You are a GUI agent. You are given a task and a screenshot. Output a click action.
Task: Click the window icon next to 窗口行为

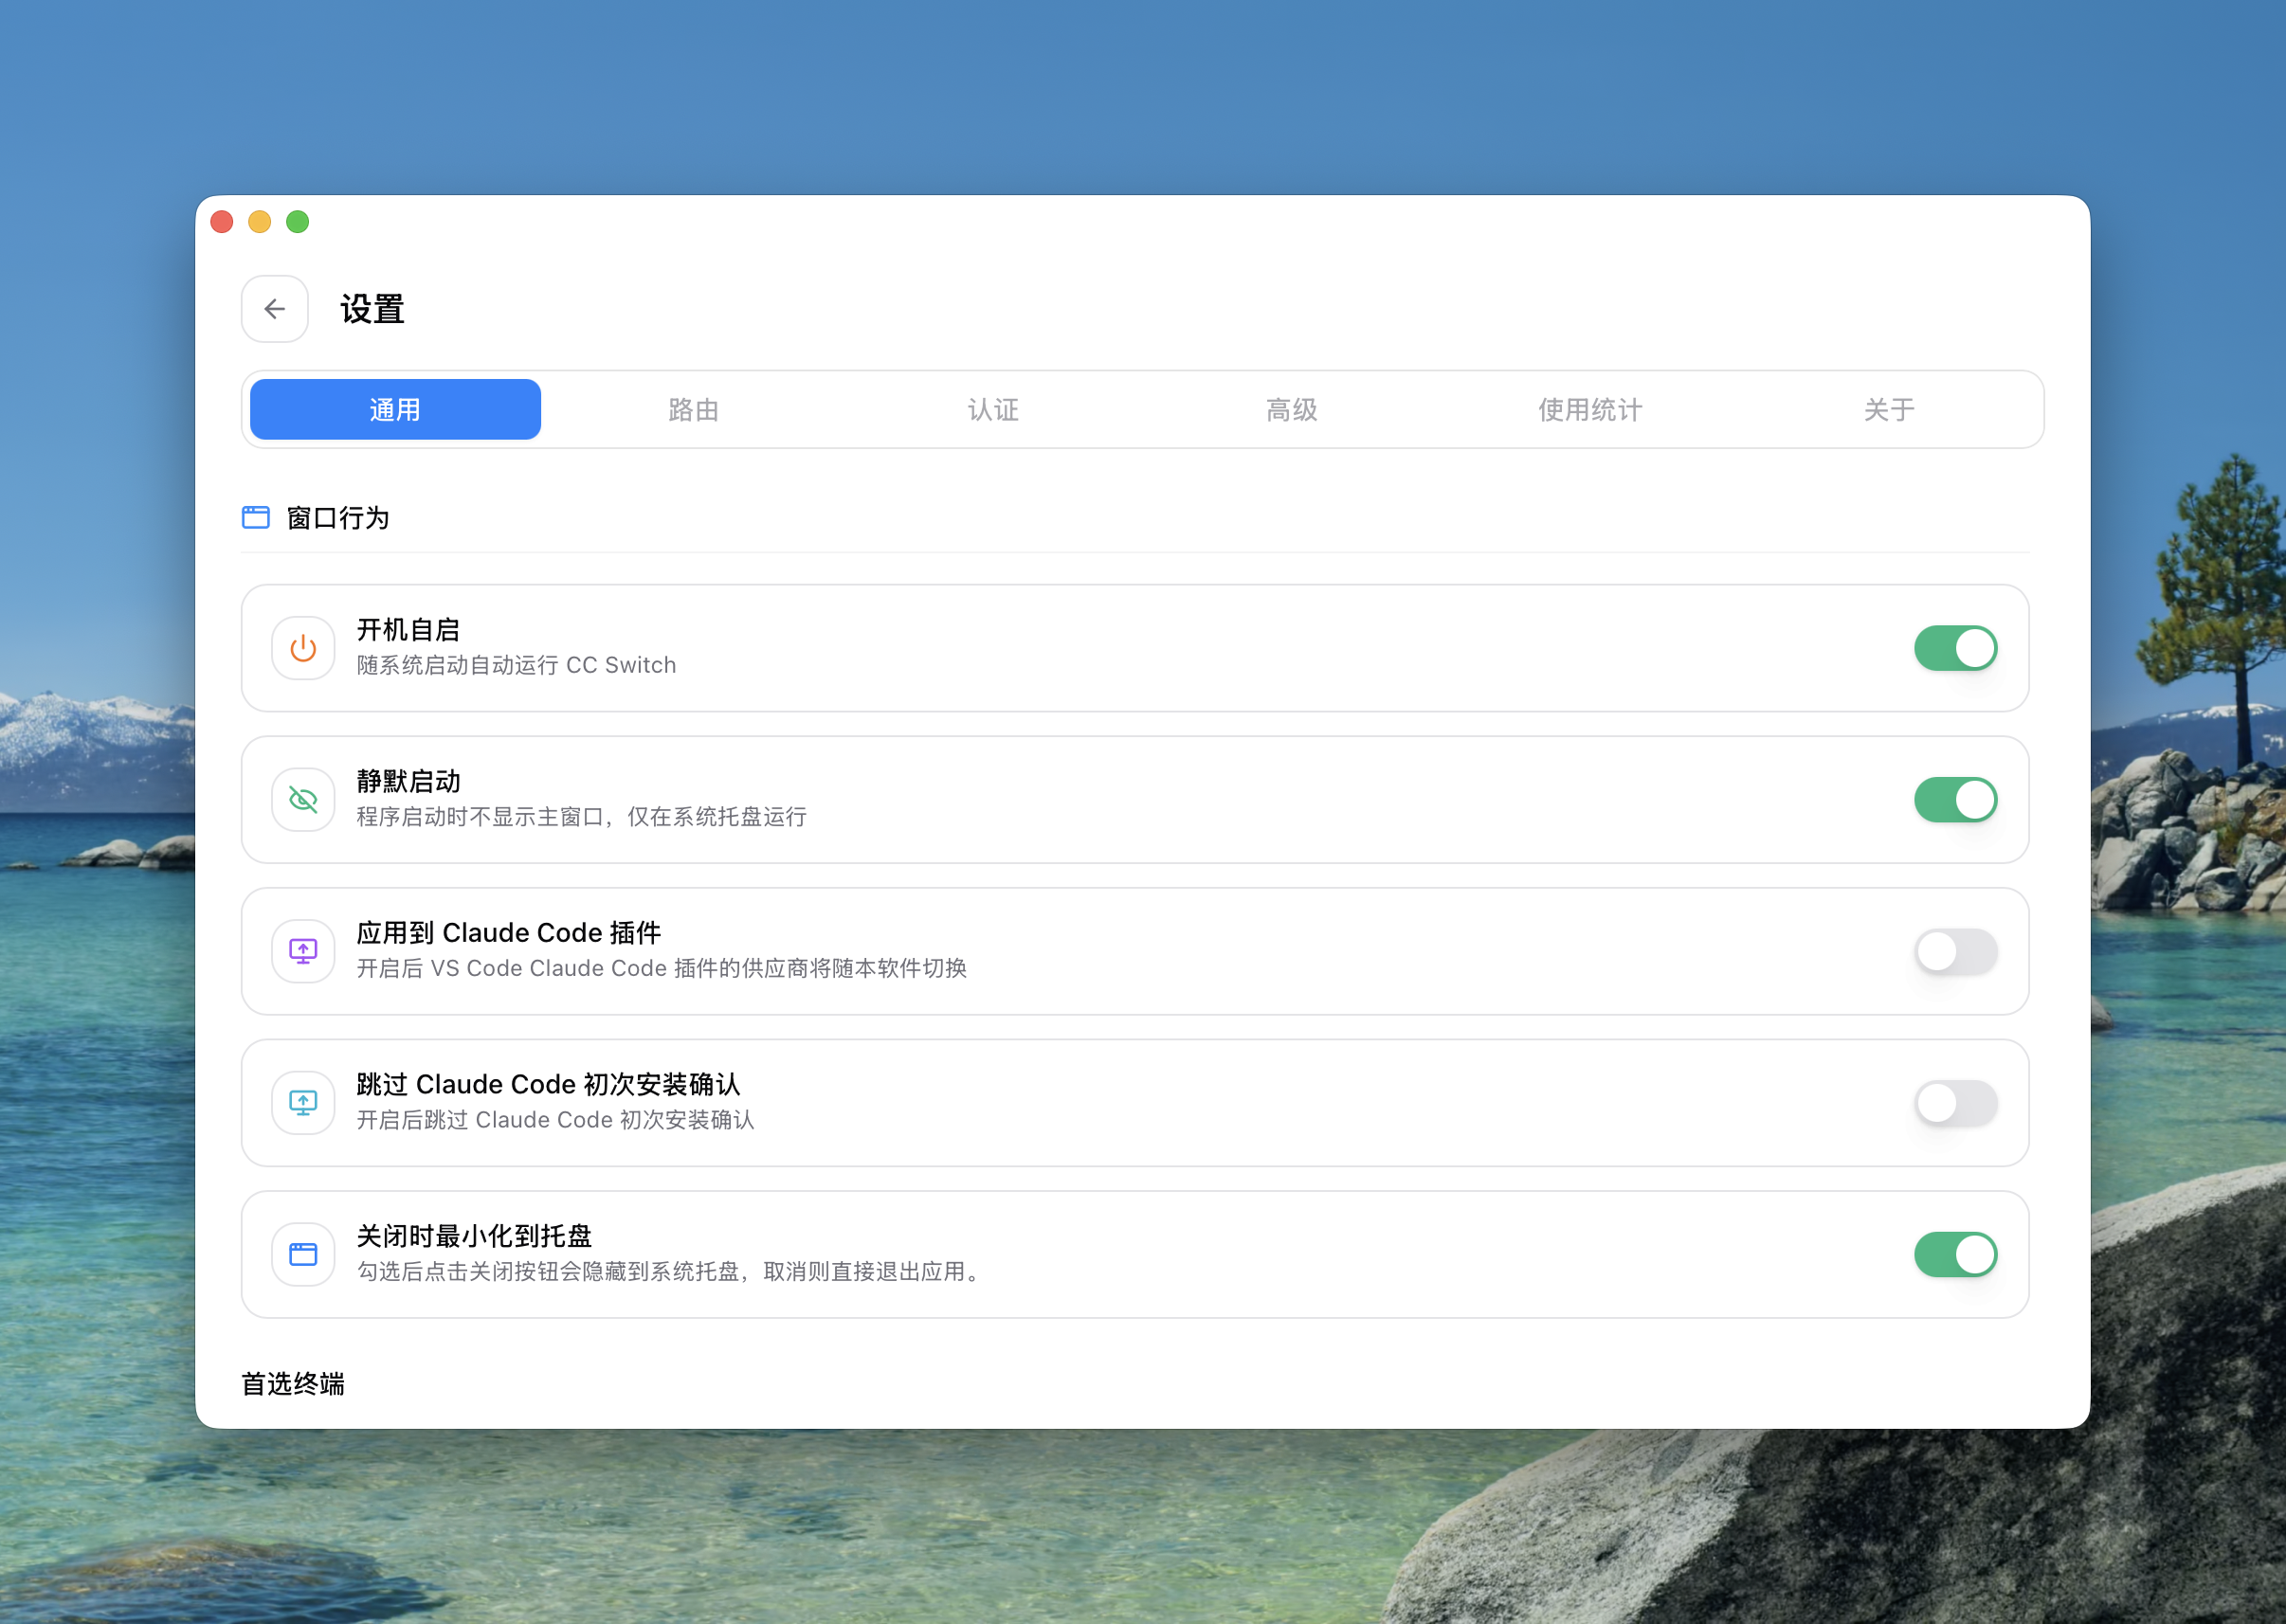(x=256, y=517)
